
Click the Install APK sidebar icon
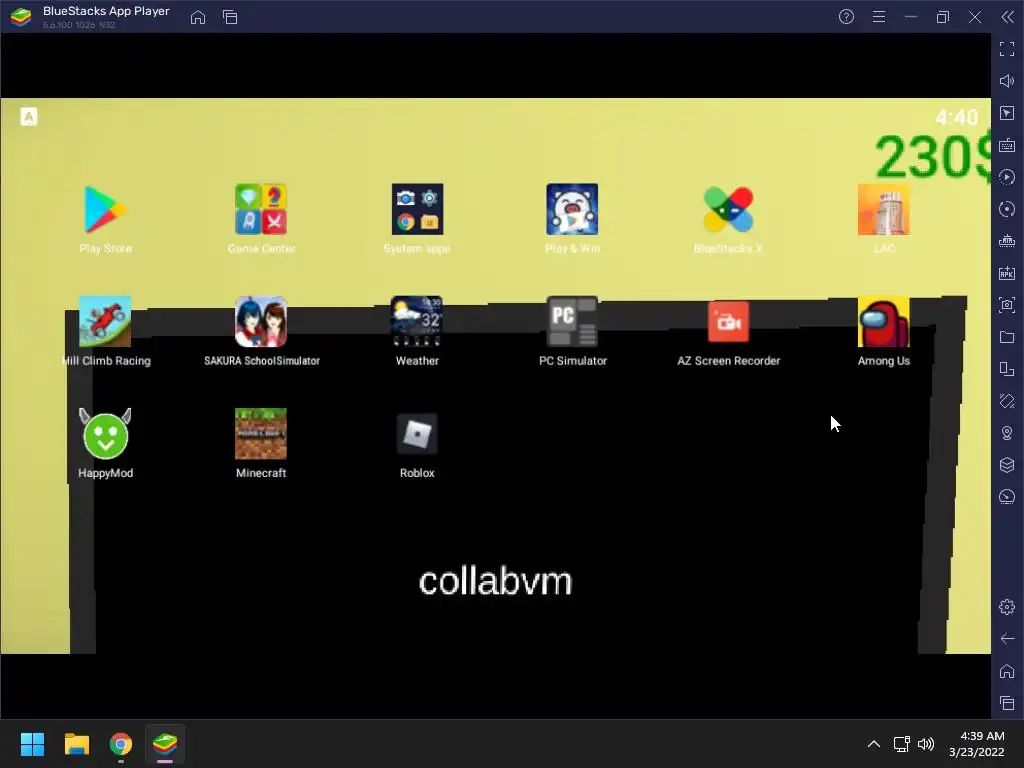click(x=1007, y=273)
